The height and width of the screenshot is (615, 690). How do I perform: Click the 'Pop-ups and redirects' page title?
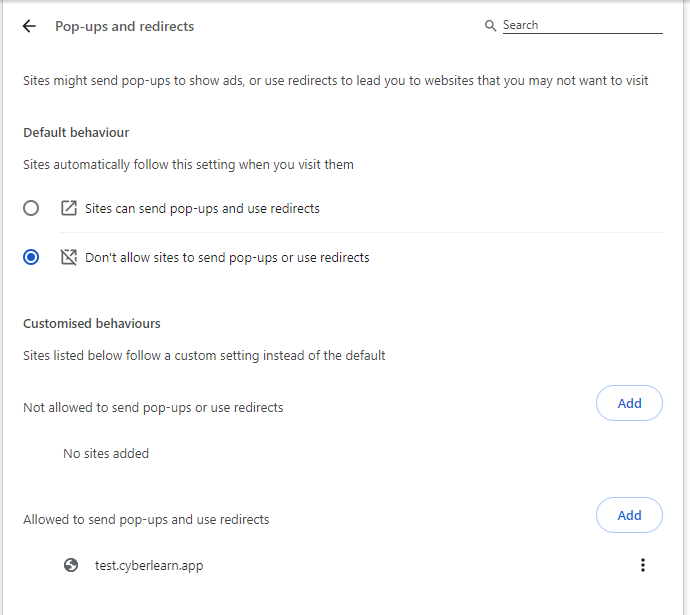pyautogui.click(x=125, y=26)
